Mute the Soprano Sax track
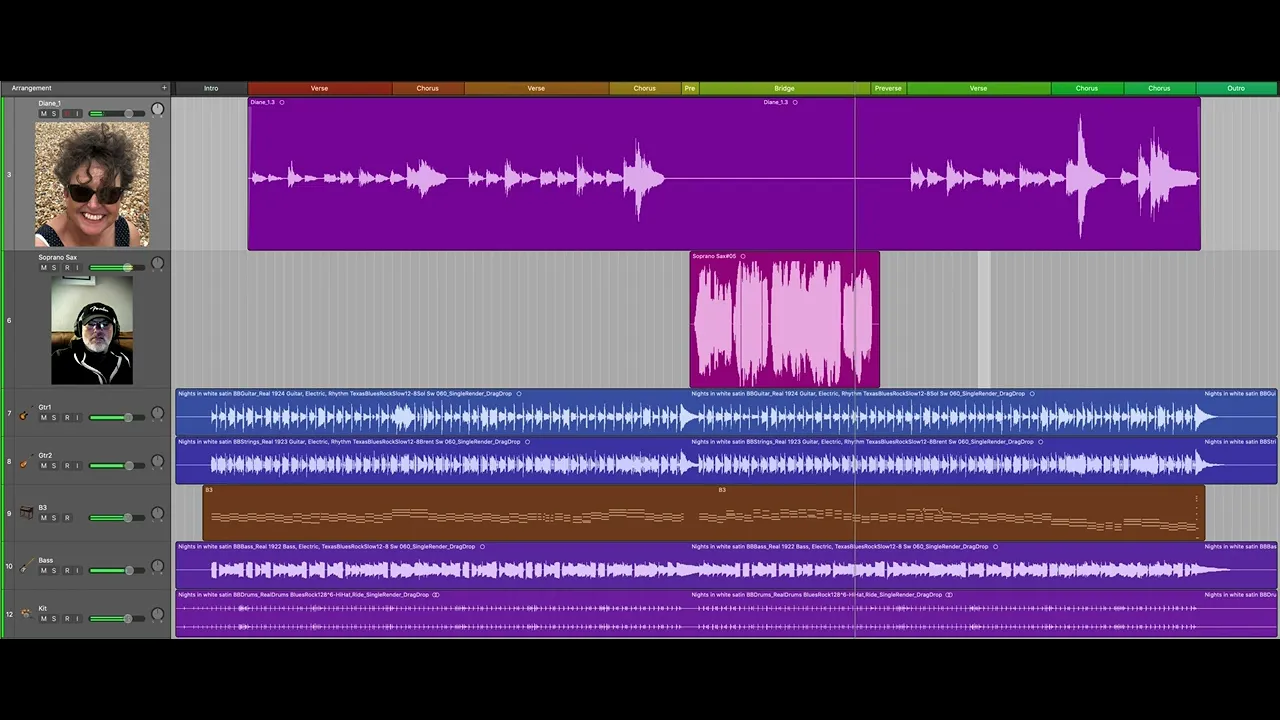This screenshot has height=720, width=1280. (x=43, y=268)
